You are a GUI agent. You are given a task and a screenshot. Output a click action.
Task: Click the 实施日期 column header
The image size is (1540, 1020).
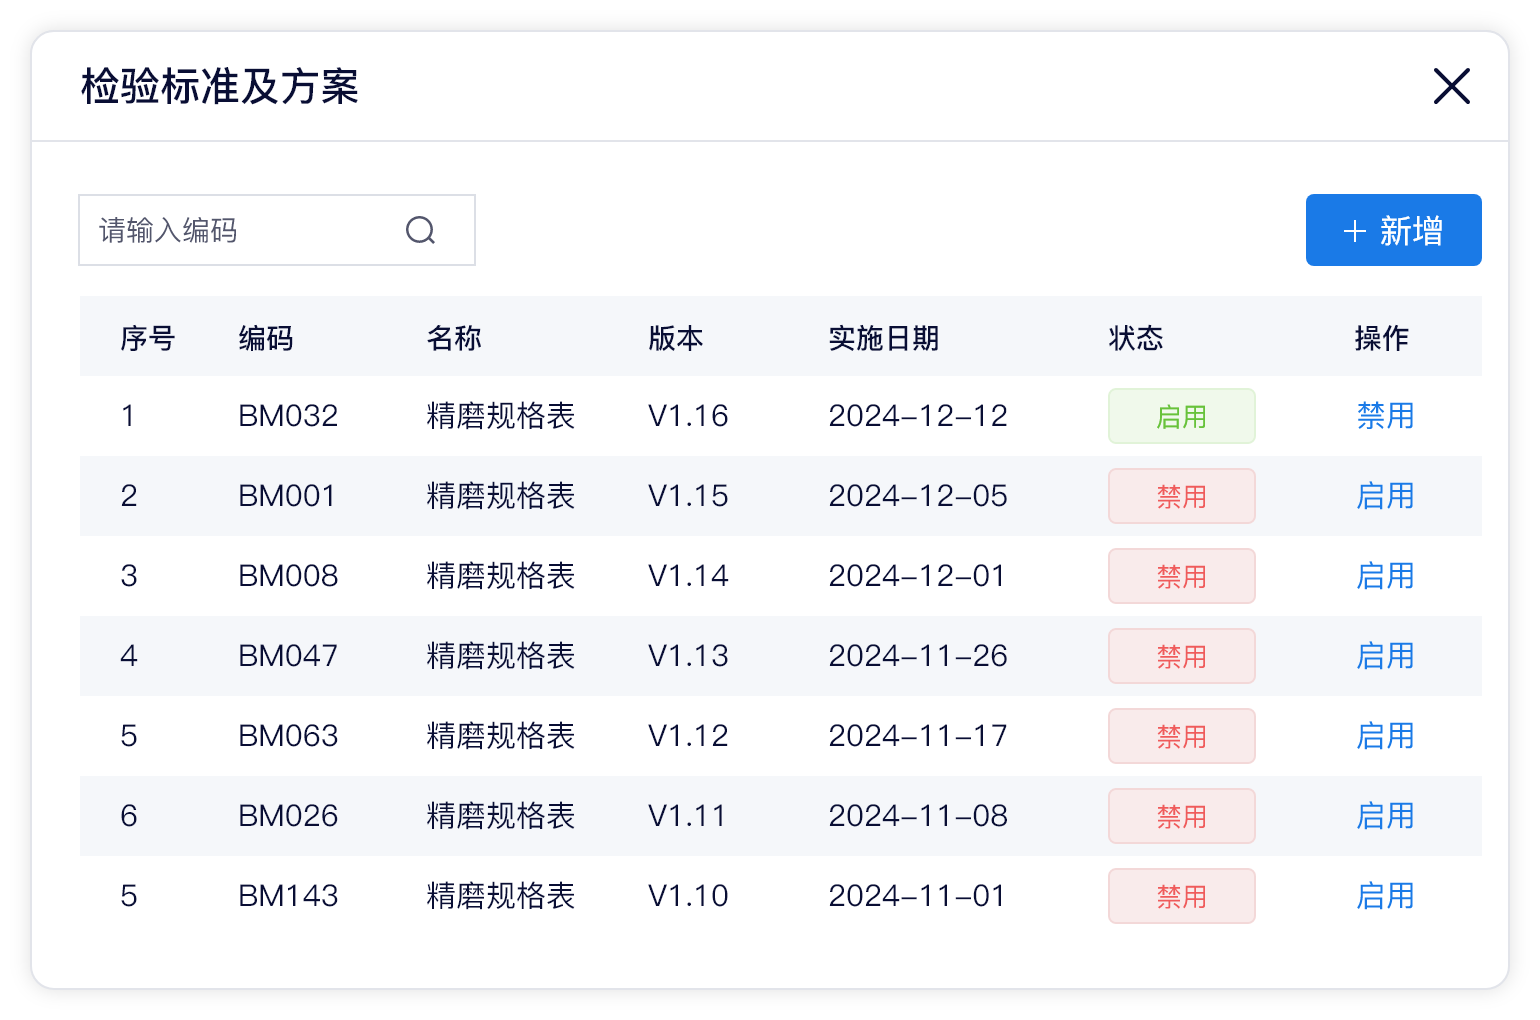click(x=884, y=338)
